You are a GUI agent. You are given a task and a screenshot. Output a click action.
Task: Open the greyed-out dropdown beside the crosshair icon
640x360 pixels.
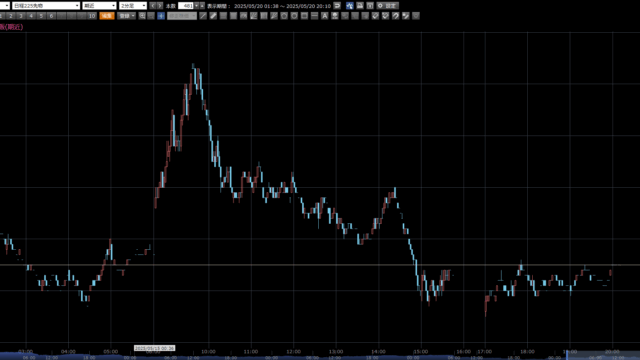[x=182, y=16]
